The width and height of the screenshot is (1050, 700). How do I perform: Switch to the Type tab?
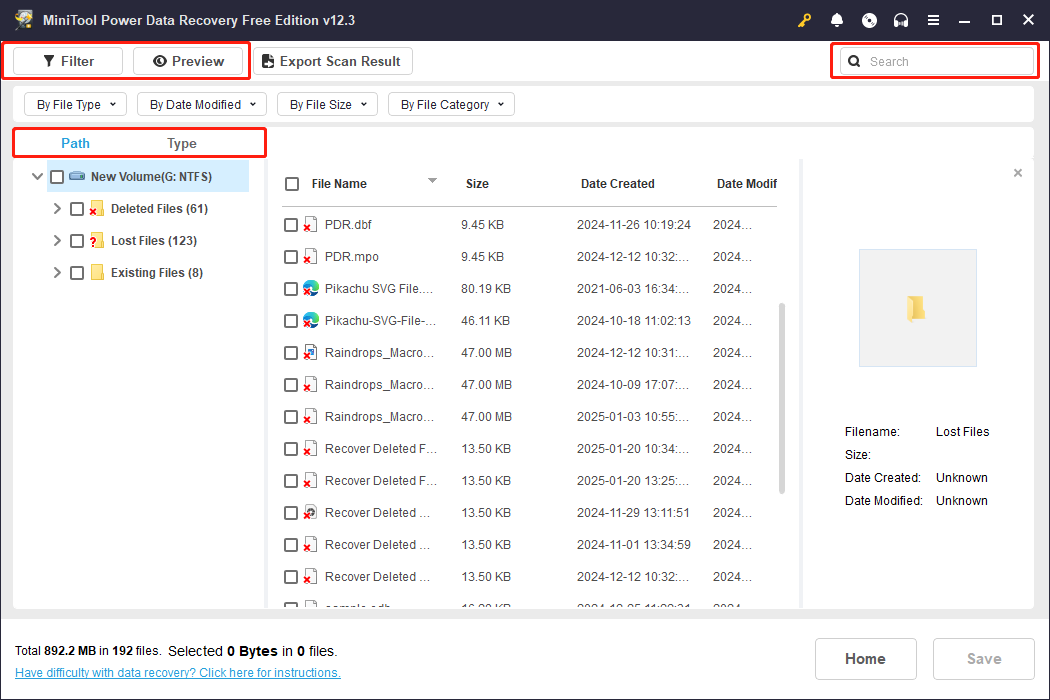(x=182, y=143)
